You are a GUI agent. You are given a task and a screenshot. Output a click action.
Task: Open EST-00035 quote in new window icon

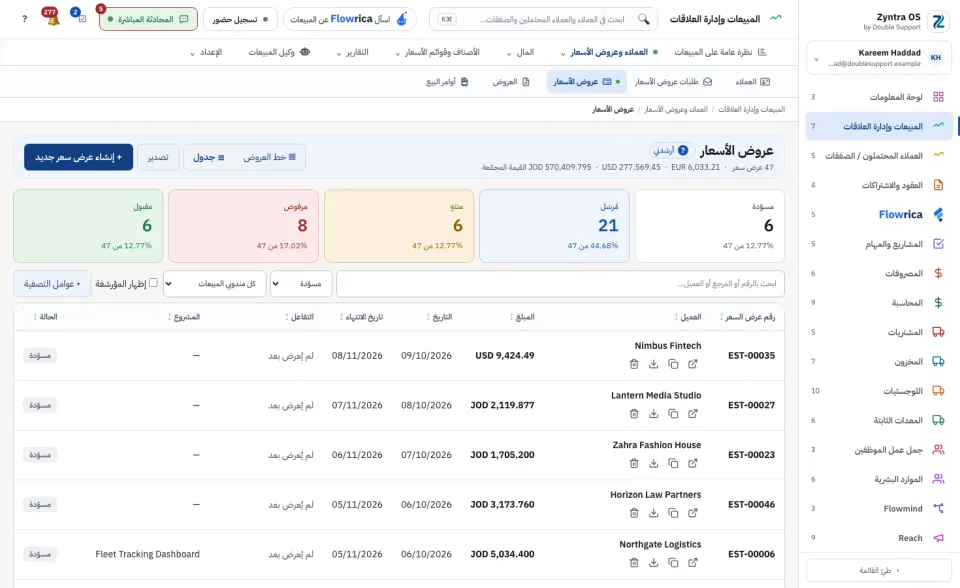click(x=692, y=364)
